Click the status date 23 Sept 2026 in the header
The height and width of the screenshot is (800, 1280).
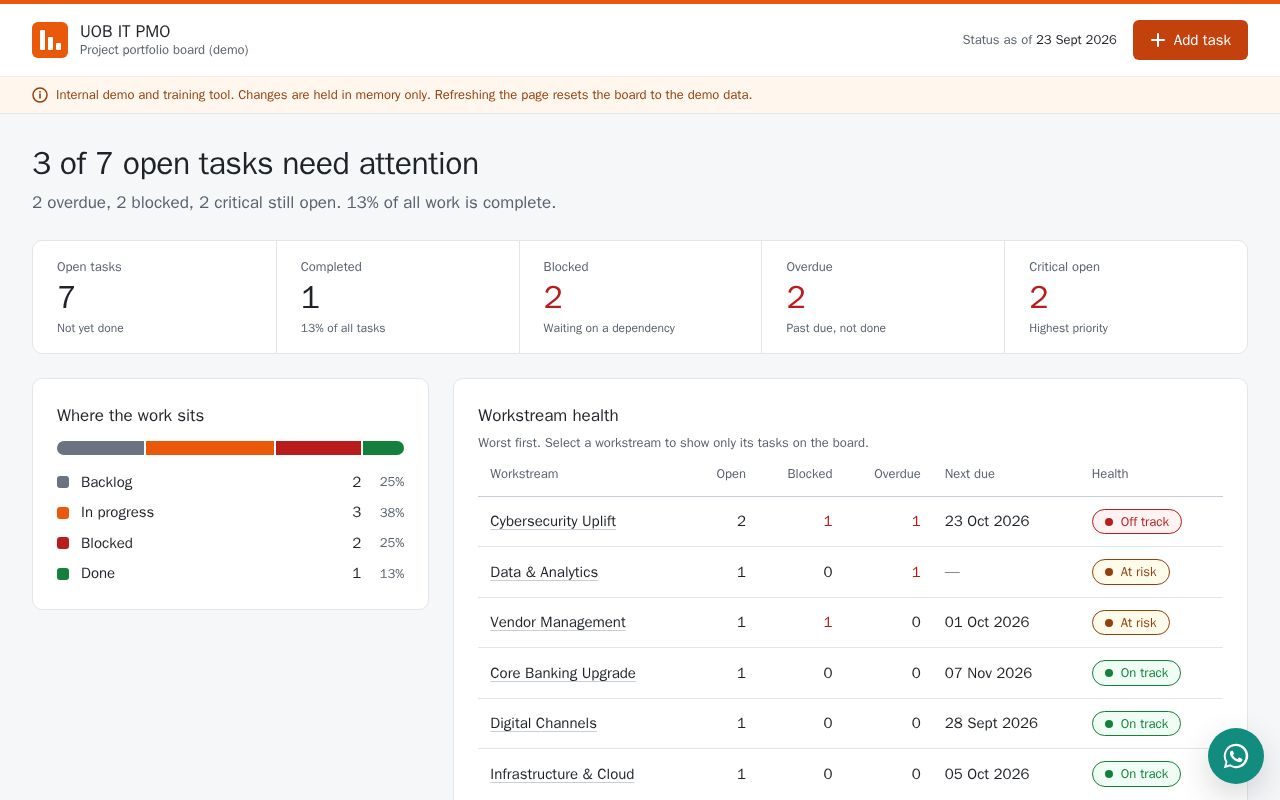(1076, 40)
